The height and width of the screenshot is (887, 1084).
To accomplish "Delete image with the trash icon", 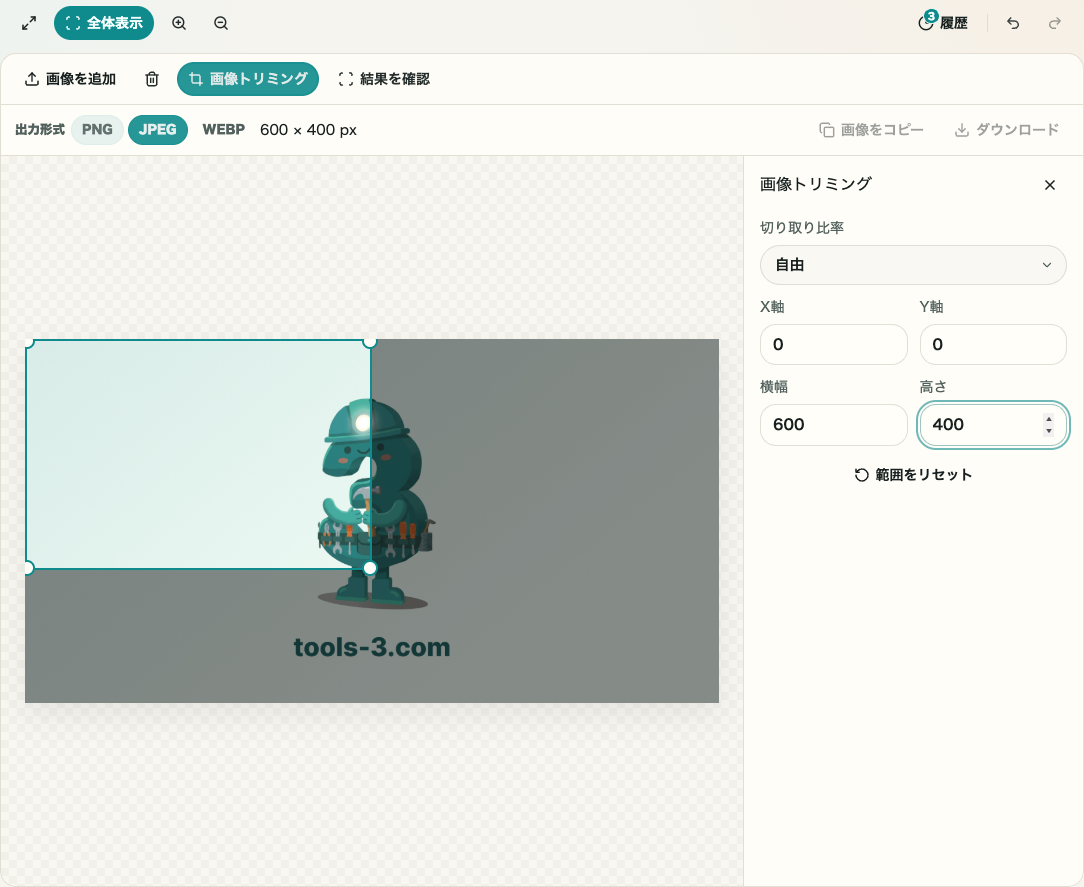I will (152, 79).
